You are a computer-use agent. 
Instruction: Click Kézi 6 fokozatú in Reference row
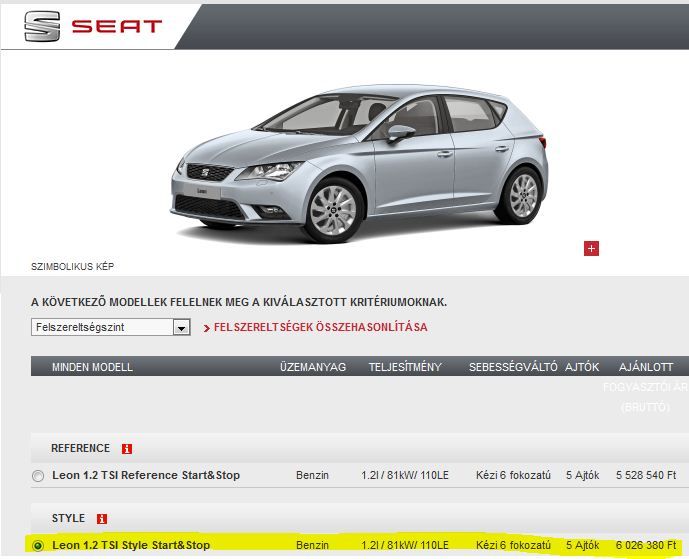click(513, 476)
